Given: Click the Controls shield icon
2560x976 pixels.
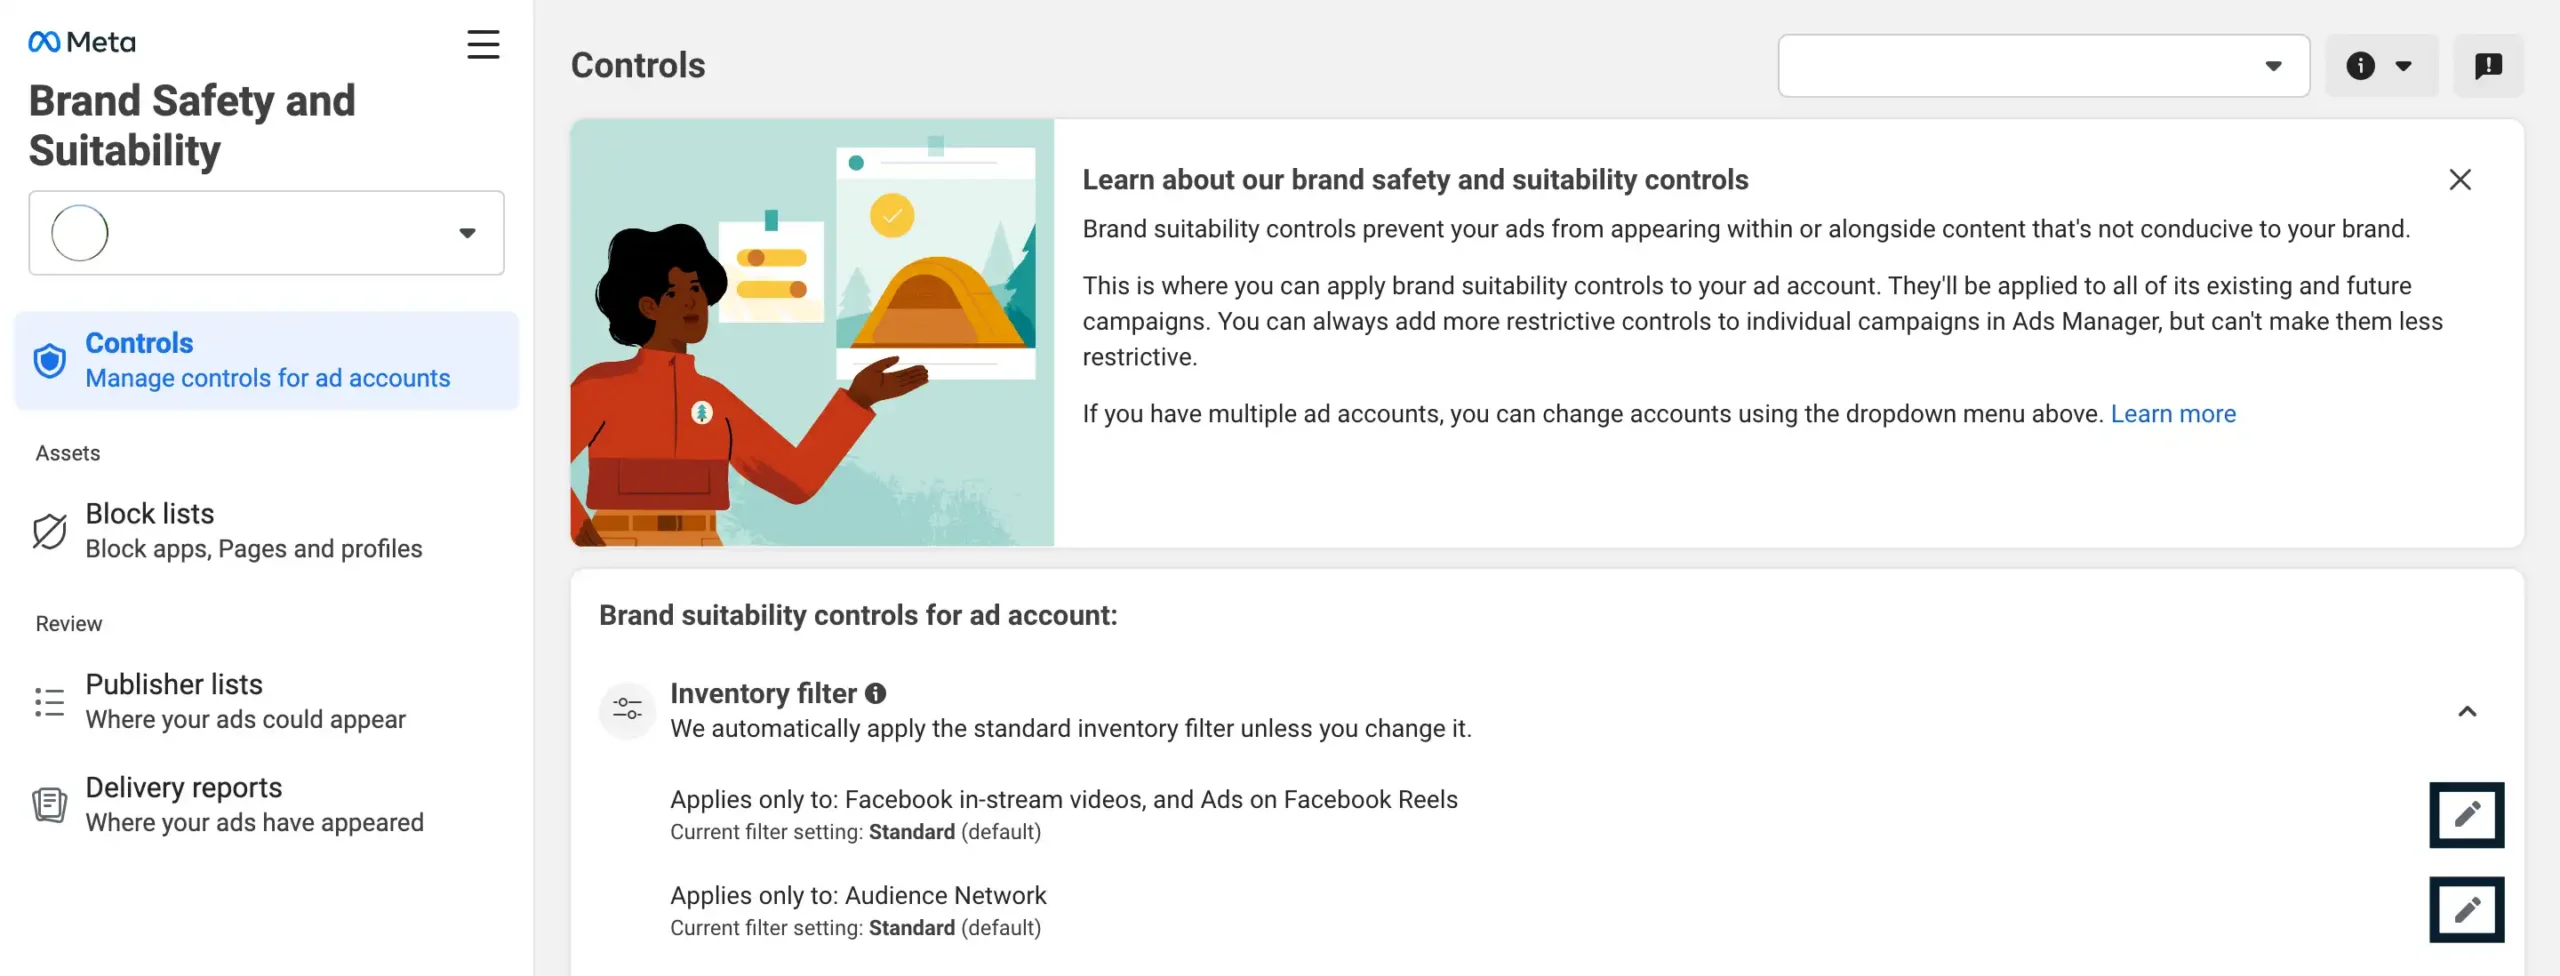Looking at the screenshot, I should 50,361.
